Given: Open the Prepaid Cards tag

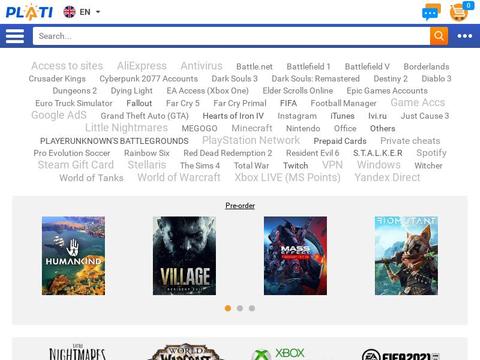Looking at the screenshot, I should pos(340,141).
